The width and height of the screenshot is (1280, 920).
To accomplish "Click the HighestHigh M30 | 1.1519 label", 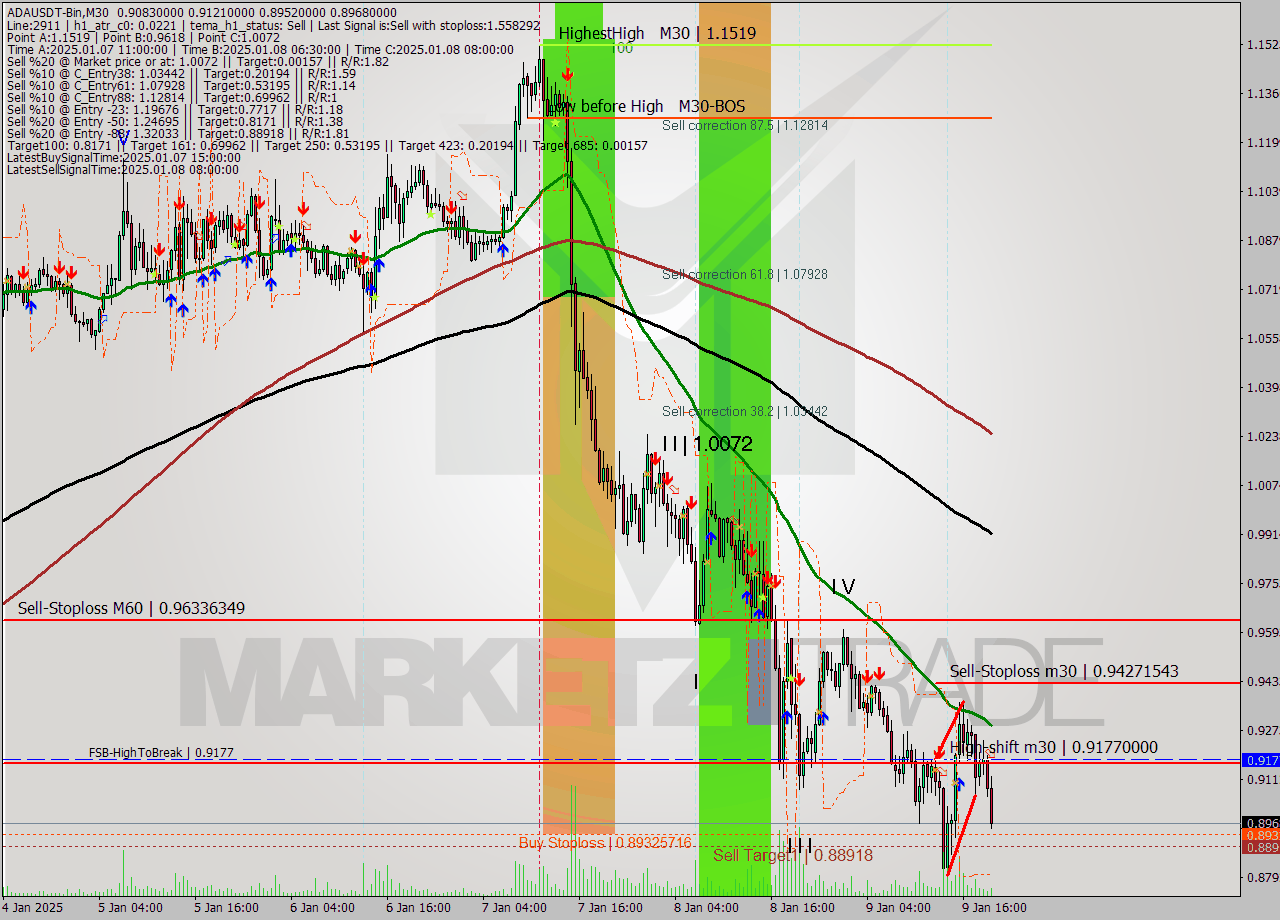I will [657, 33].
